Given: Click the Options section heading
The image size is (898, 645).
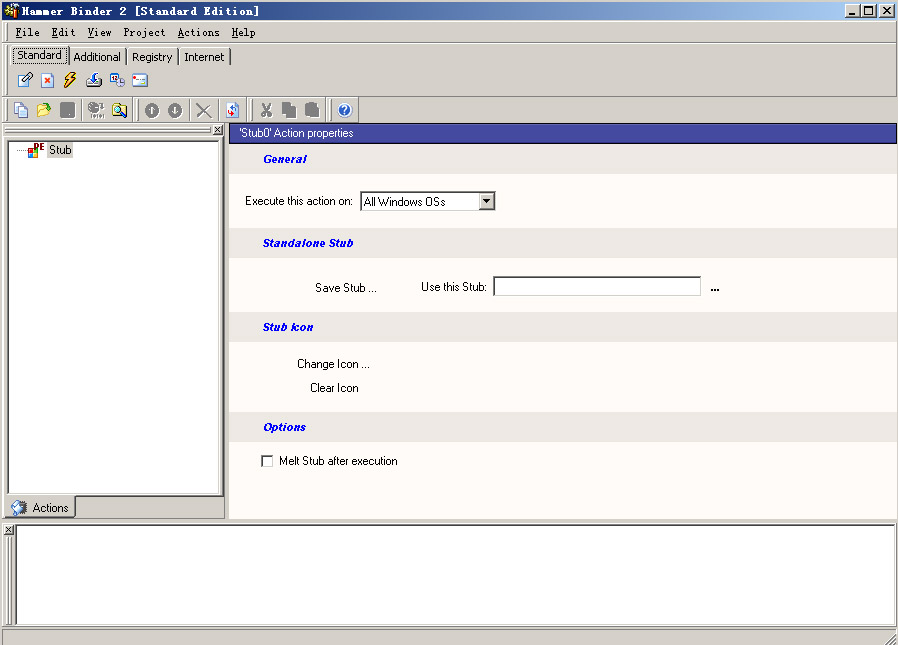Looking at the screenshot, I should [x=285, y=427].
